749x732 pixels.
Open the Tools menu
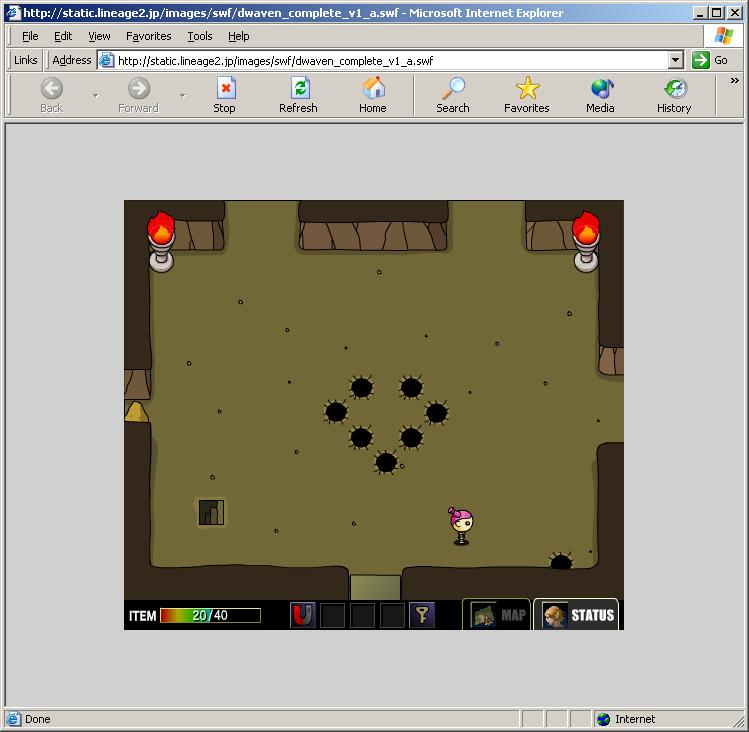coord(200,36)
